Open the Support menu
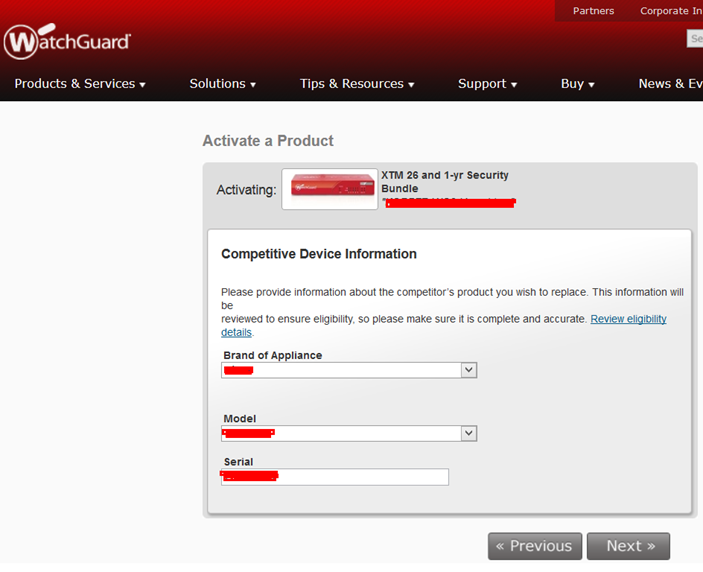This screenshot has height=572, width=703. (487, 84)
